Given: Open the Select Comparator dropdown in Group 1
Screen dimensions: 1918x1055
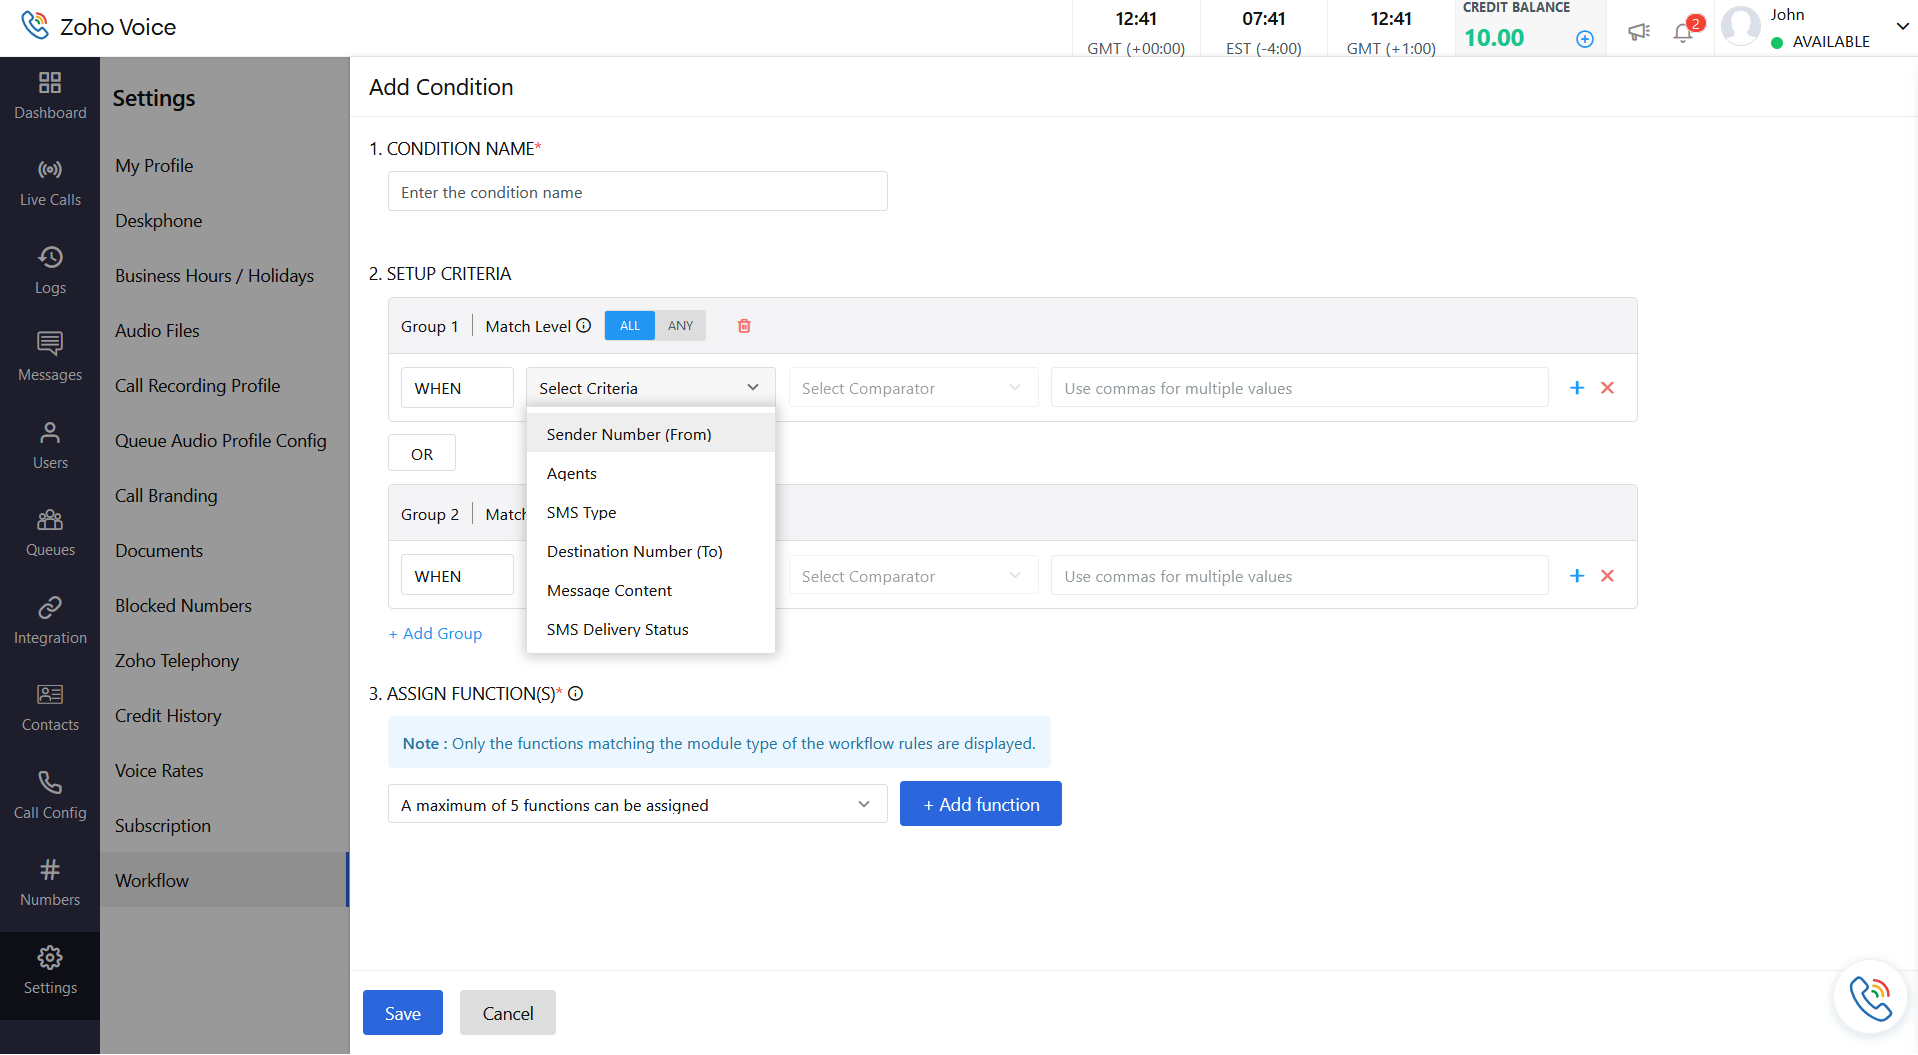Looking at the screenshot, I should point(914,388).
